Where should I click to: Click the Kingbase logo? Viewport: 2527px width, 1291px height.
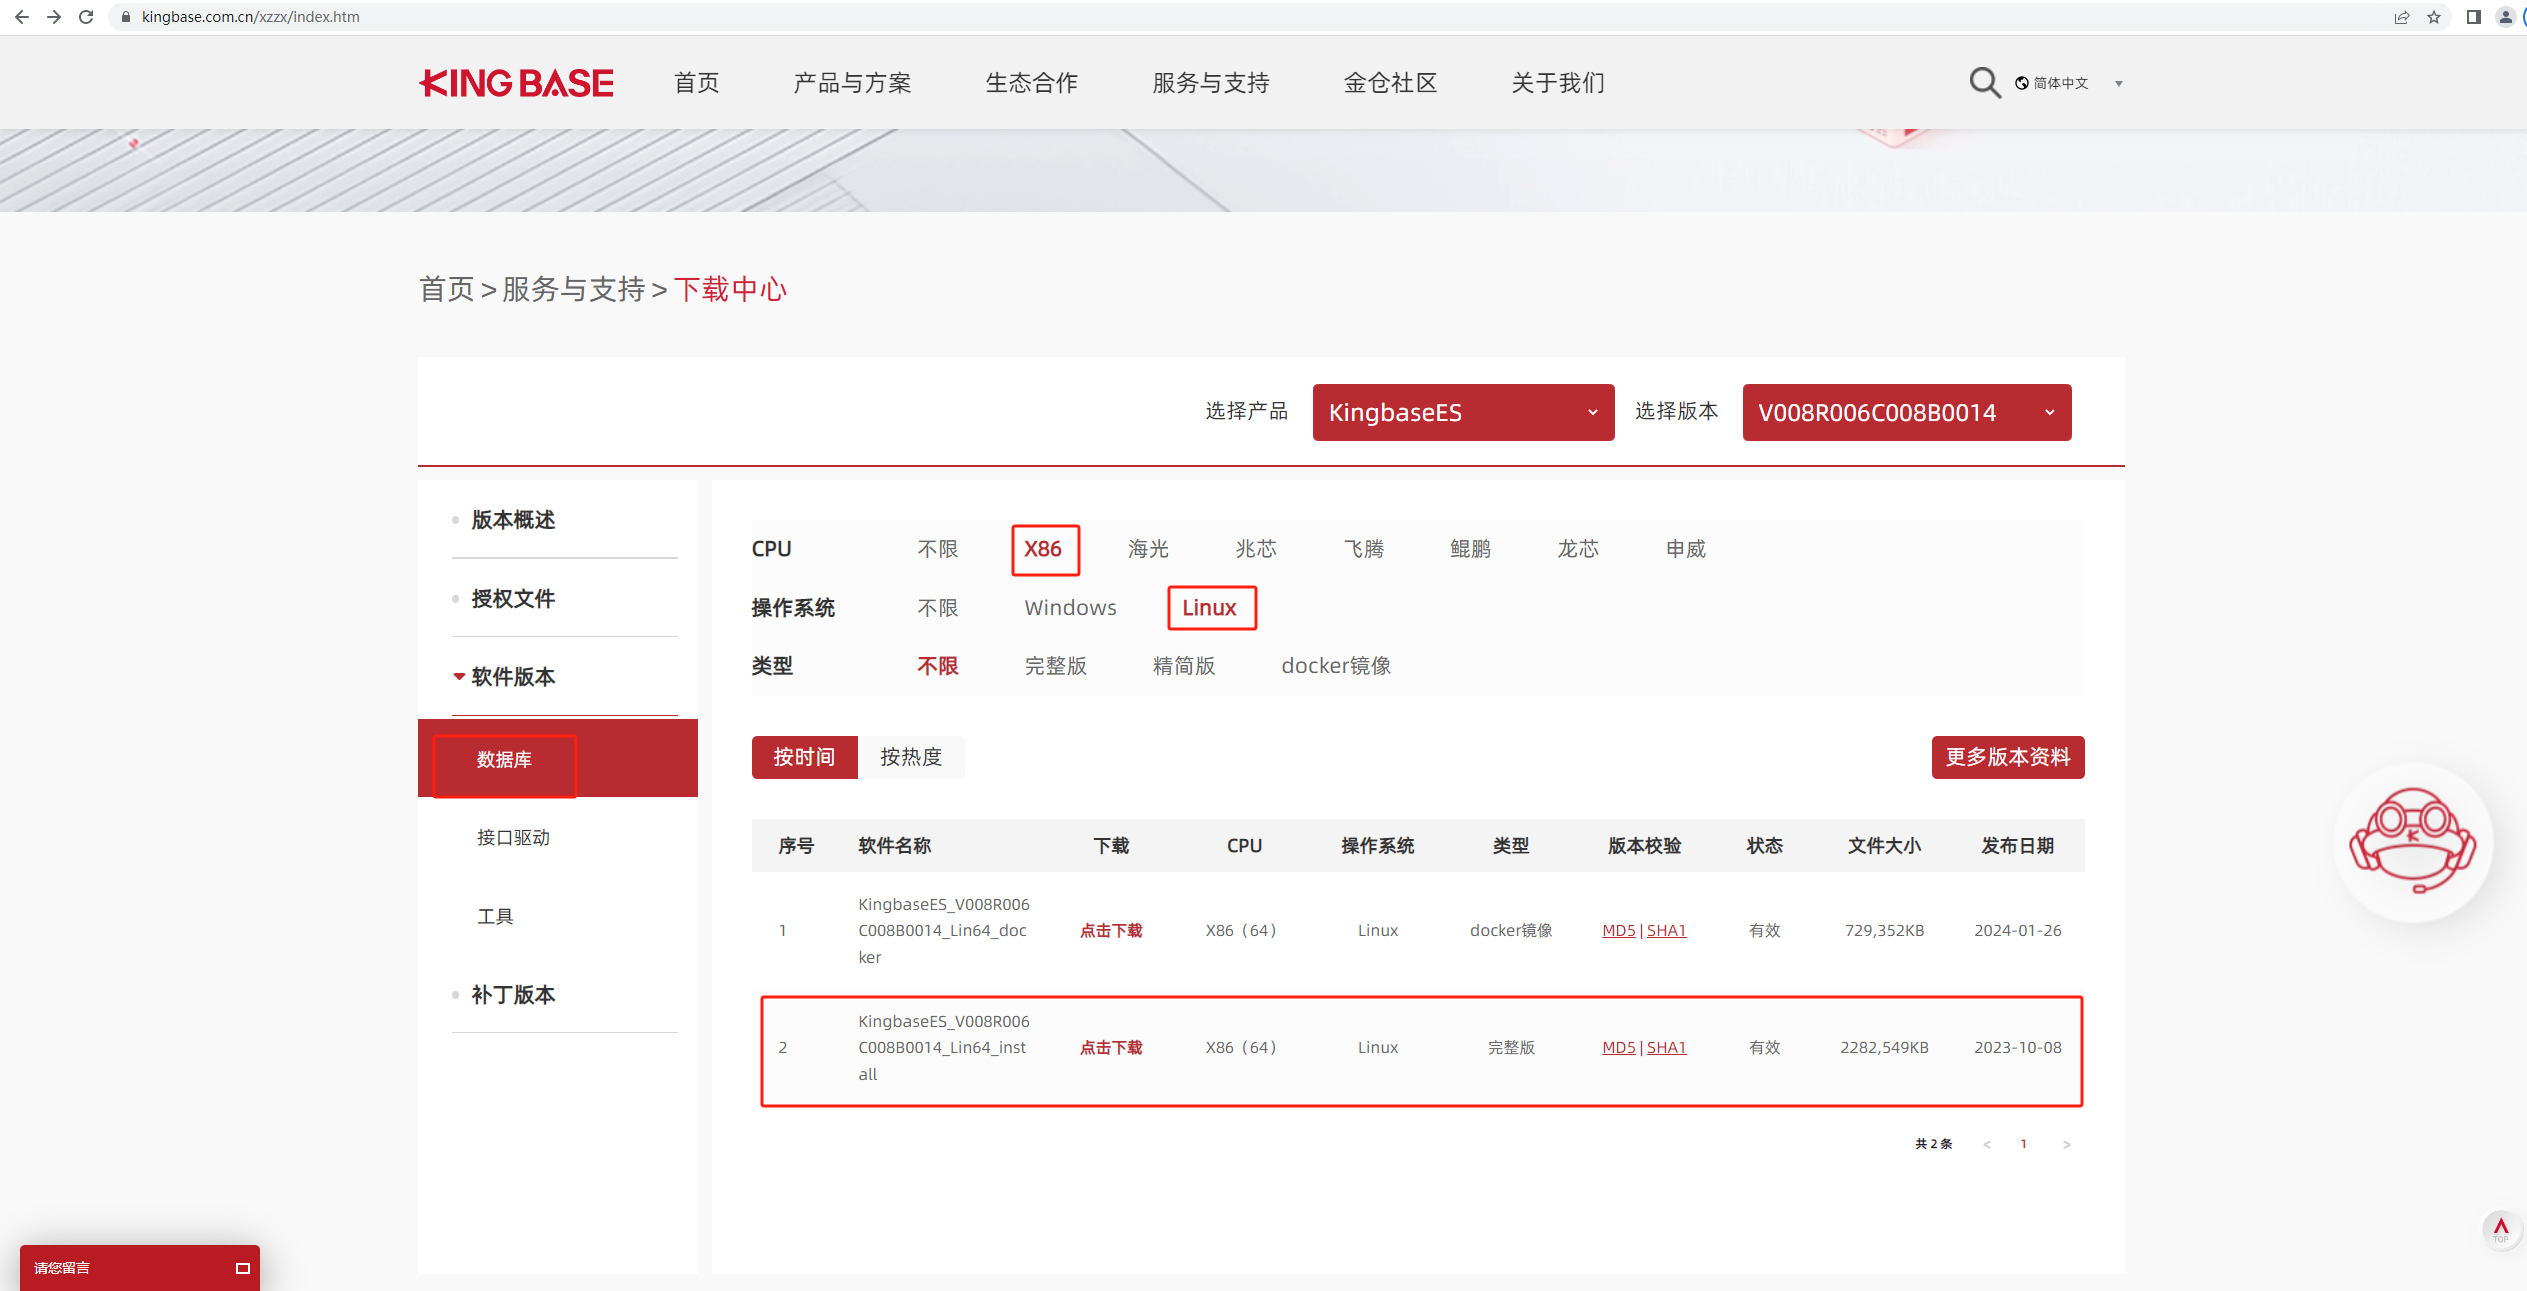pyautogui.click(x=516, y=83)
